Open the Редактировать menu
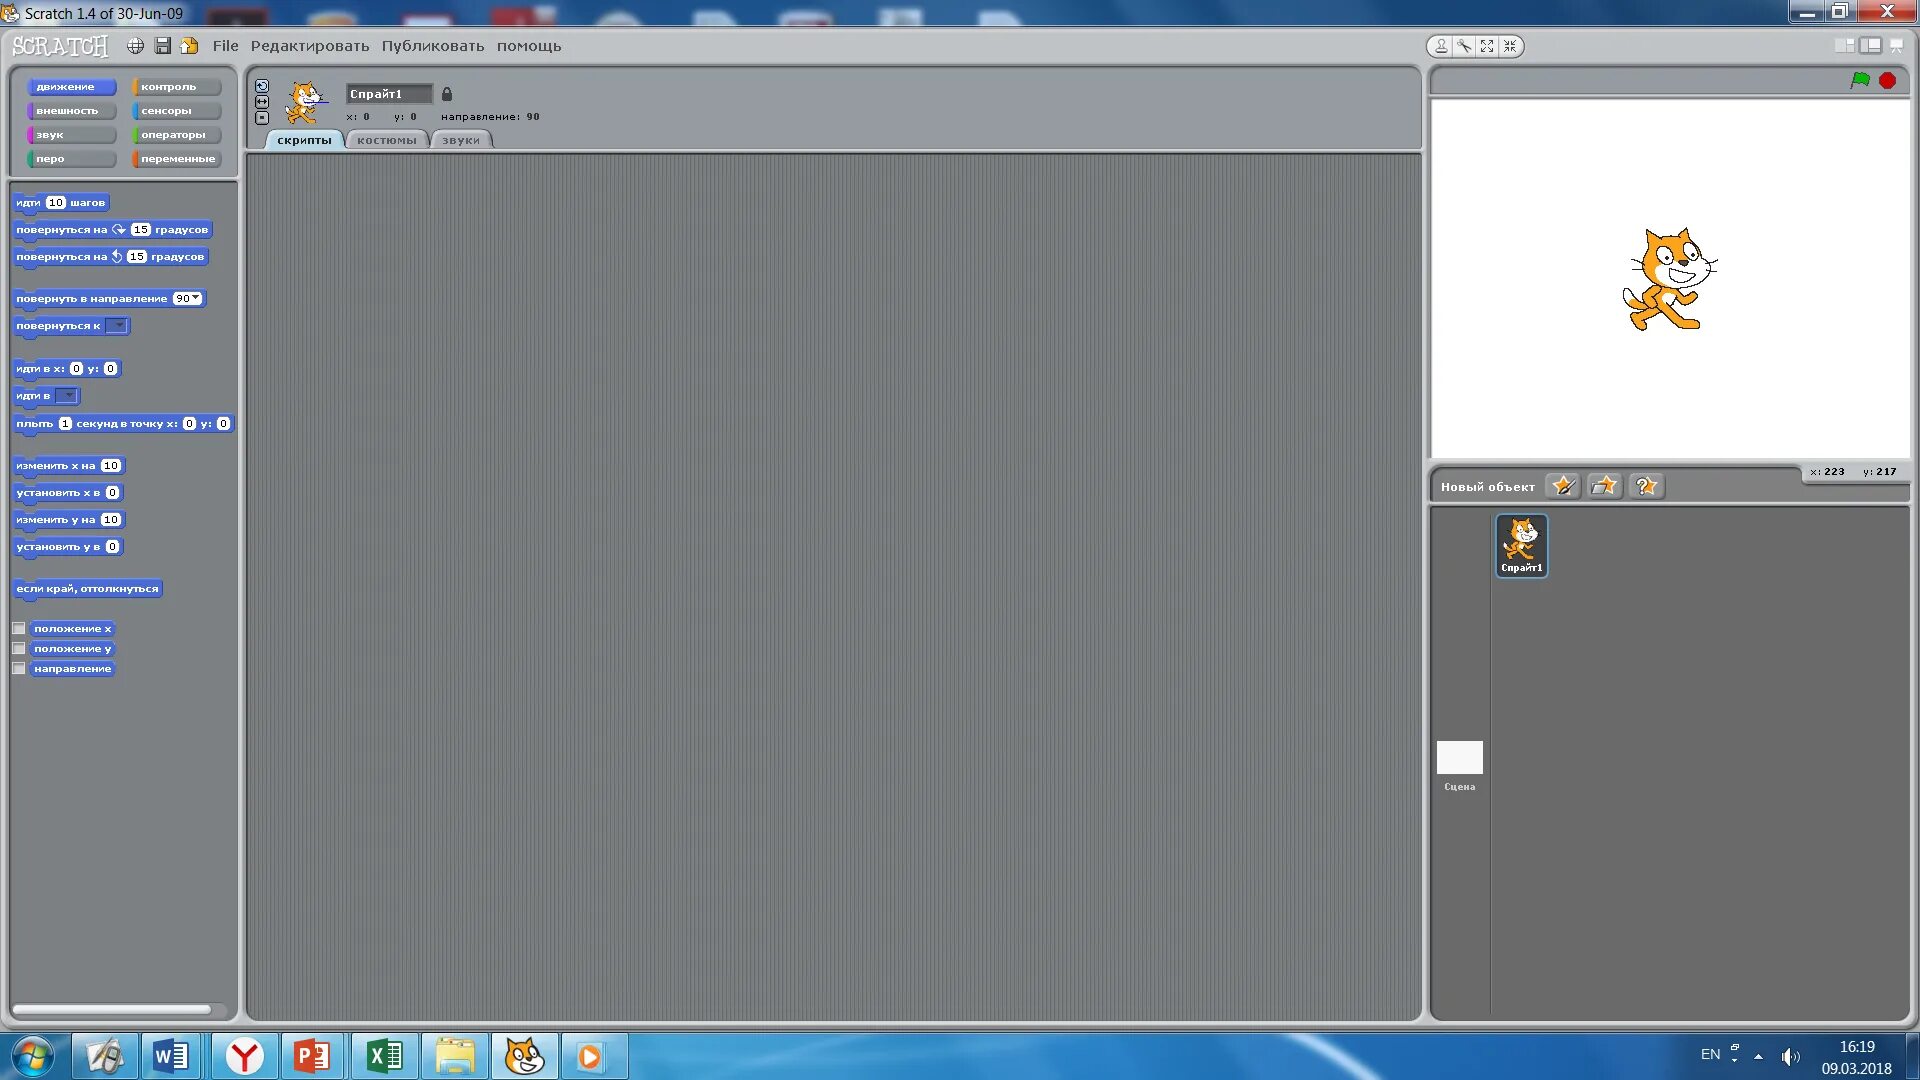 point(310,46)
